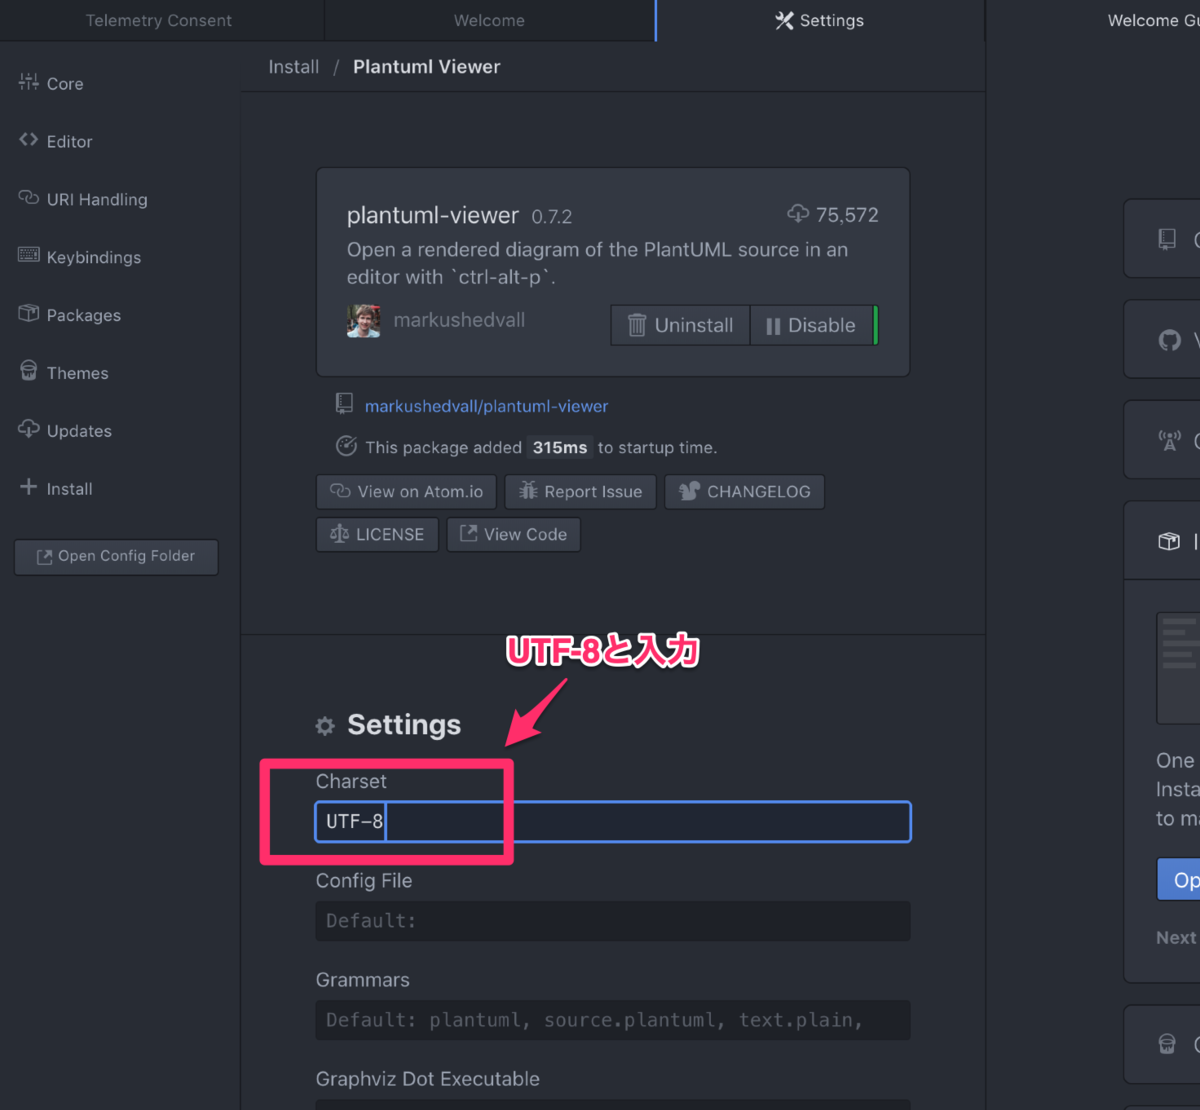This screenshot has height=1110, width=1200.
Task: Click the Open Config Folder button
Action: 116,557
